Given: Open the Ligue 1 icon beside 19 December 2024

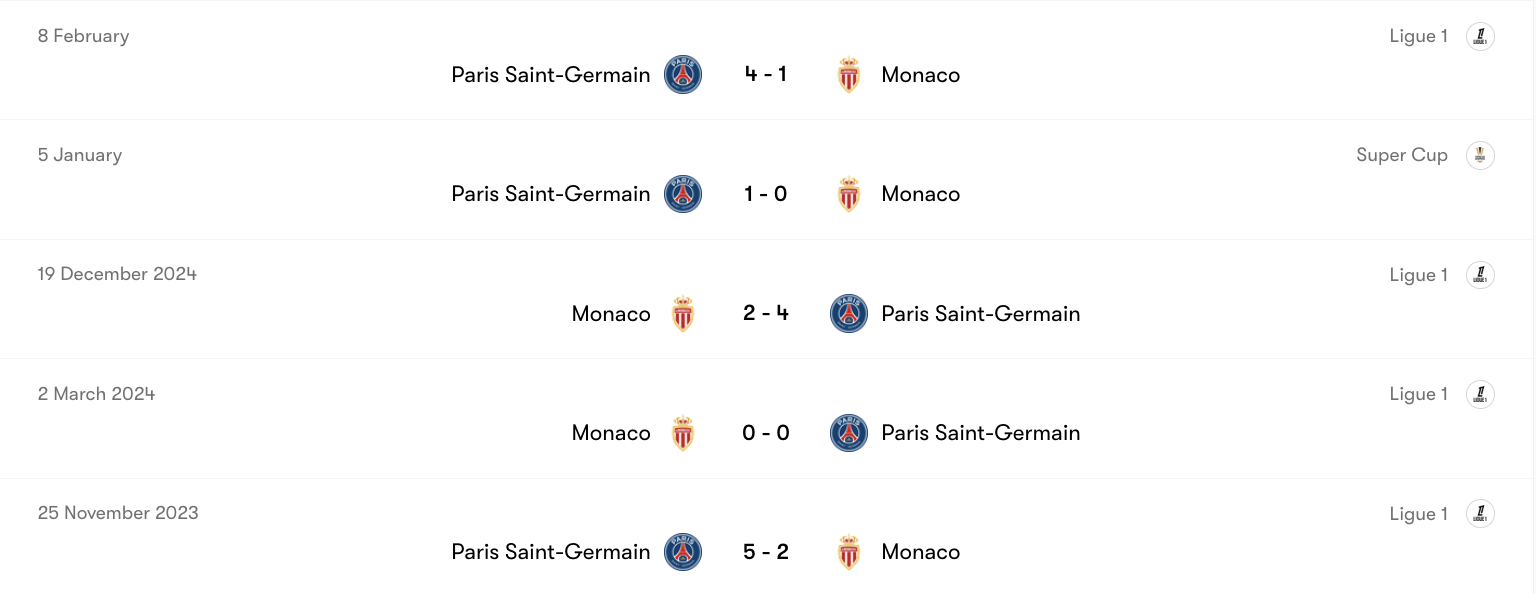Looking at the screenshot, I should click(1480, 274).
